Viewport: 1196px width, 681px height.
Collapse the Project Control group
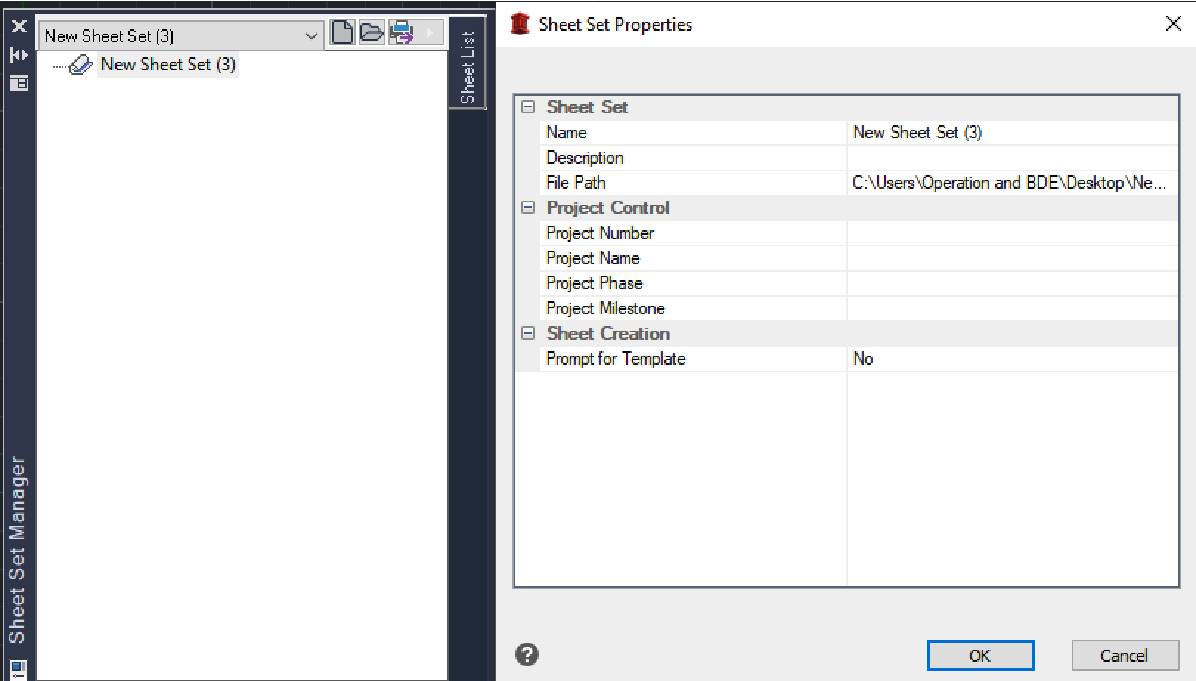528,208
